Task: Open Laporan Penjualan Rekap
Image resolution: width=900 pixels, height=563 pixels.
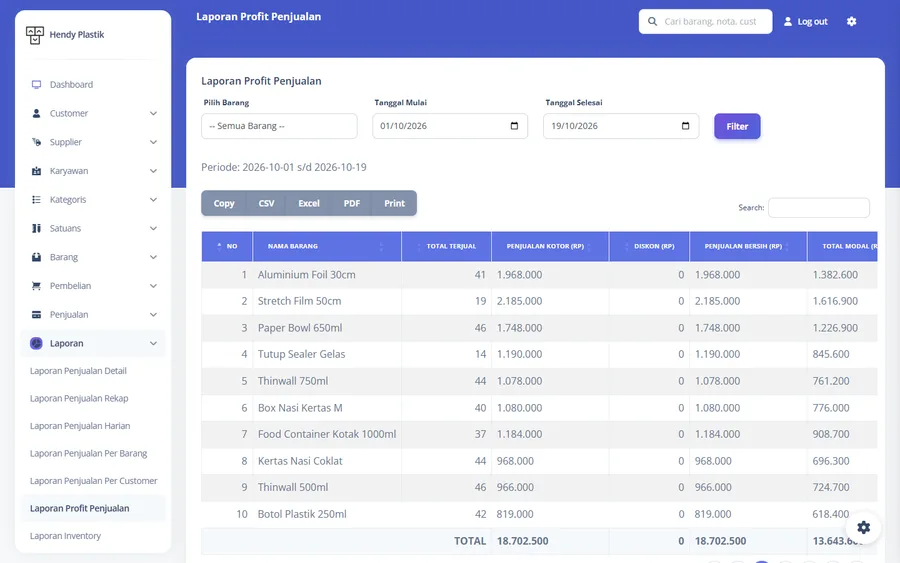Action: click(x=79, y=398)
